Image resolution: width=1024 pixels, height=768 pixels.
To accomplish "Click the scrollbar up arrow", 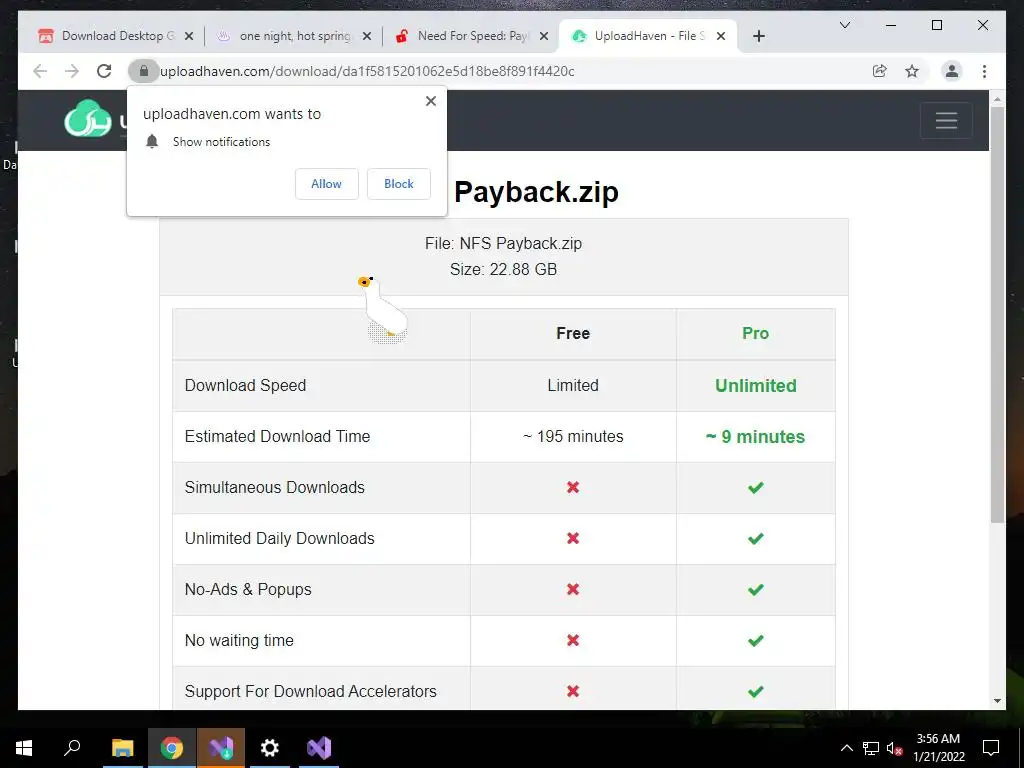I will coord(997,99).
